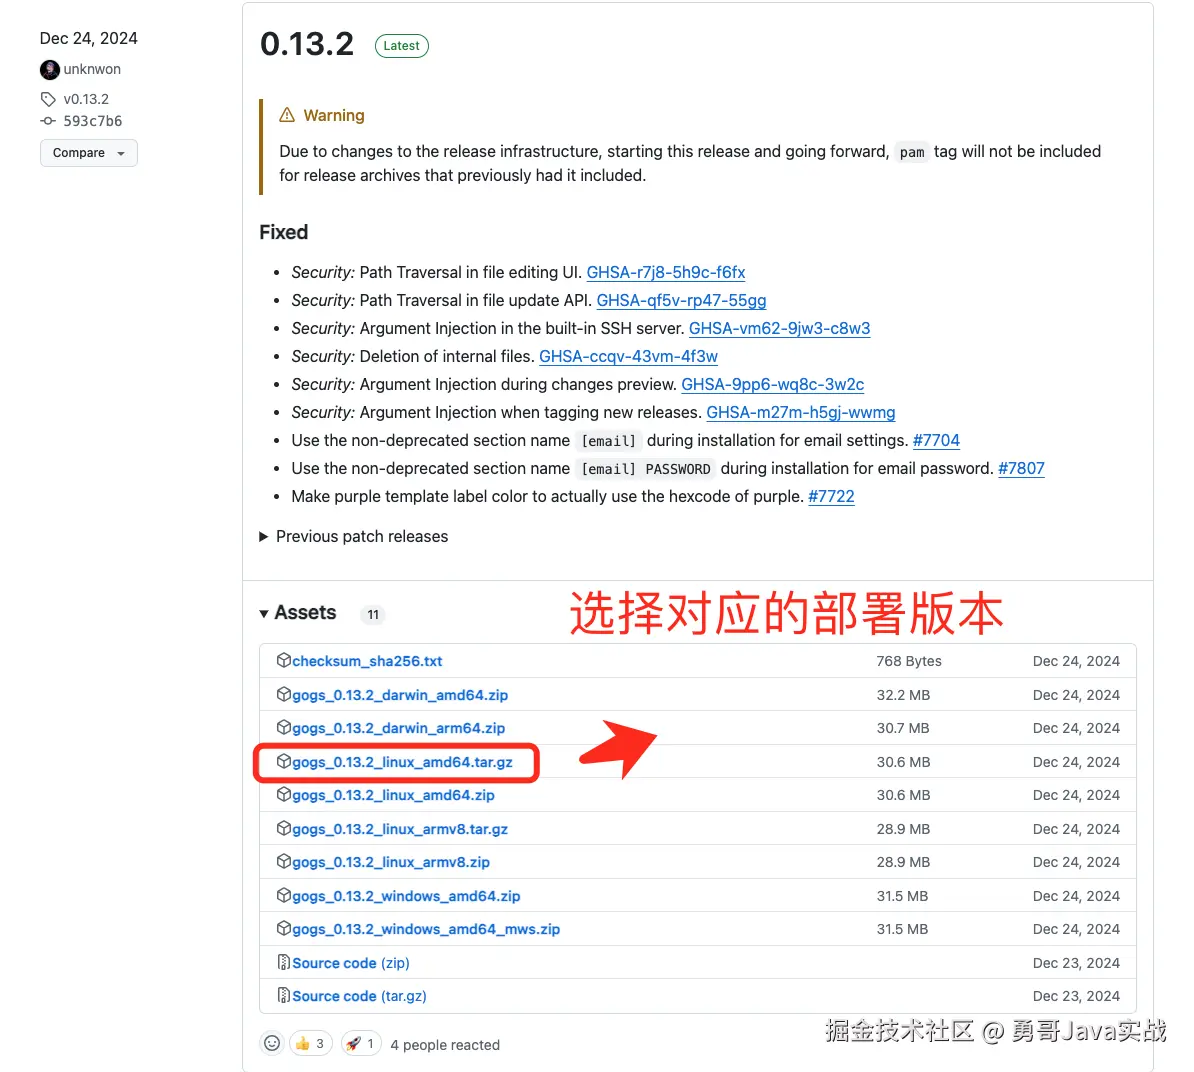
Task: Open author profile unknwon
Action: point(92,69)
